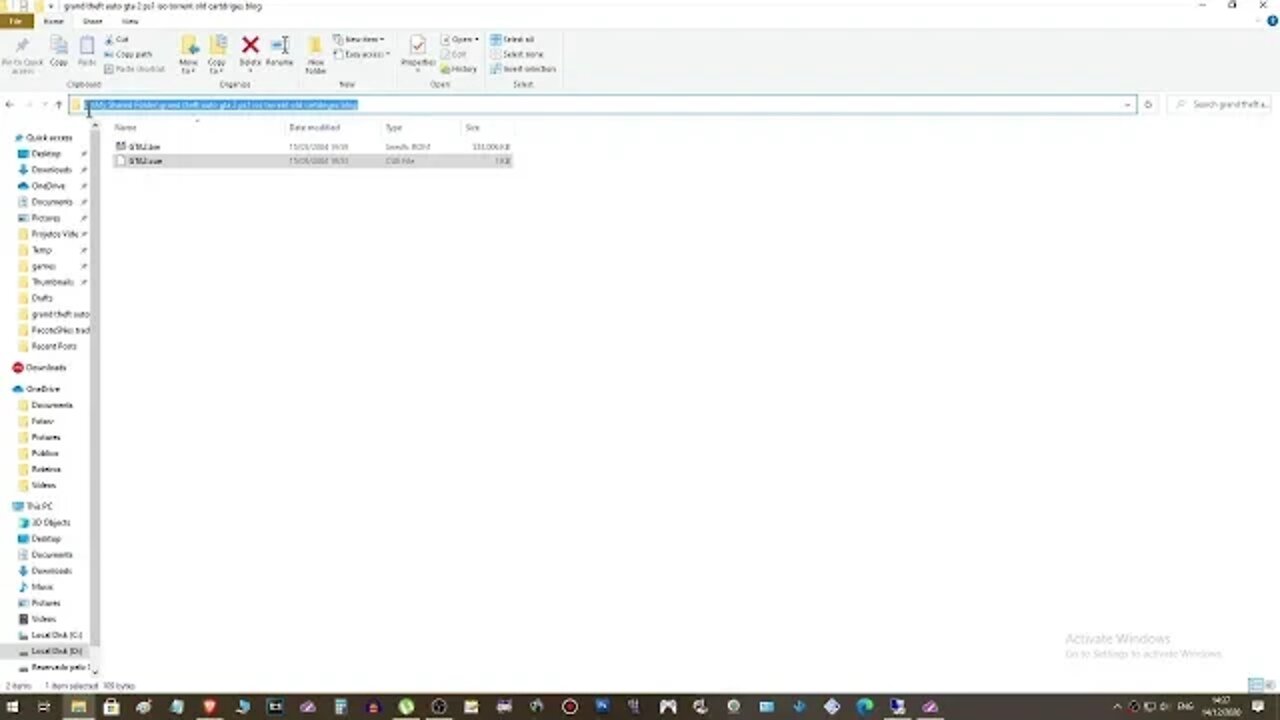Viewport: 1280px width, 720px height.
Task: Open the Easy access dropdown
Action: coord(363,54)
